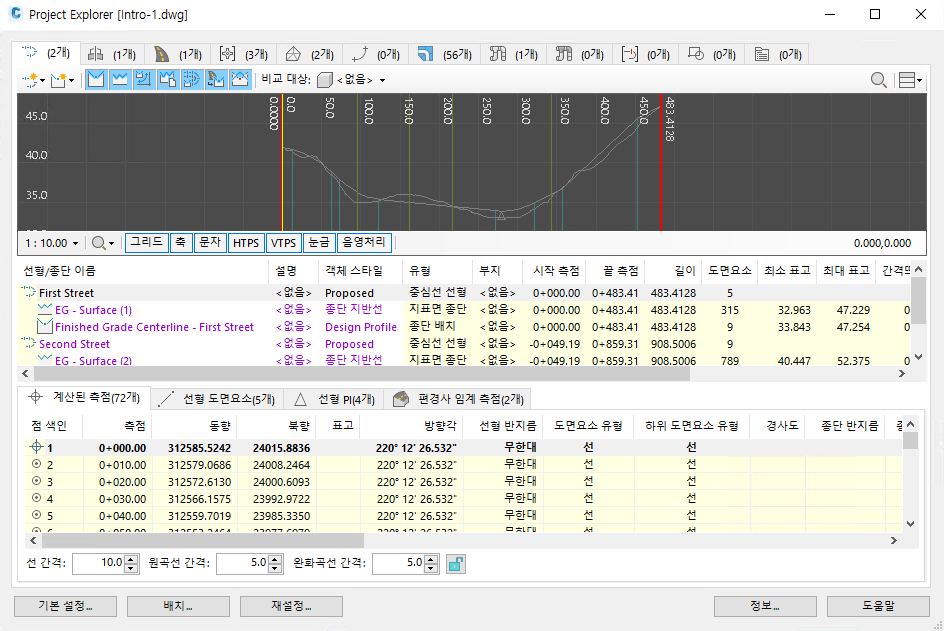Toggle the 음영처리 shading option
The image size is (944, 631).
click(x=364, y=243)
